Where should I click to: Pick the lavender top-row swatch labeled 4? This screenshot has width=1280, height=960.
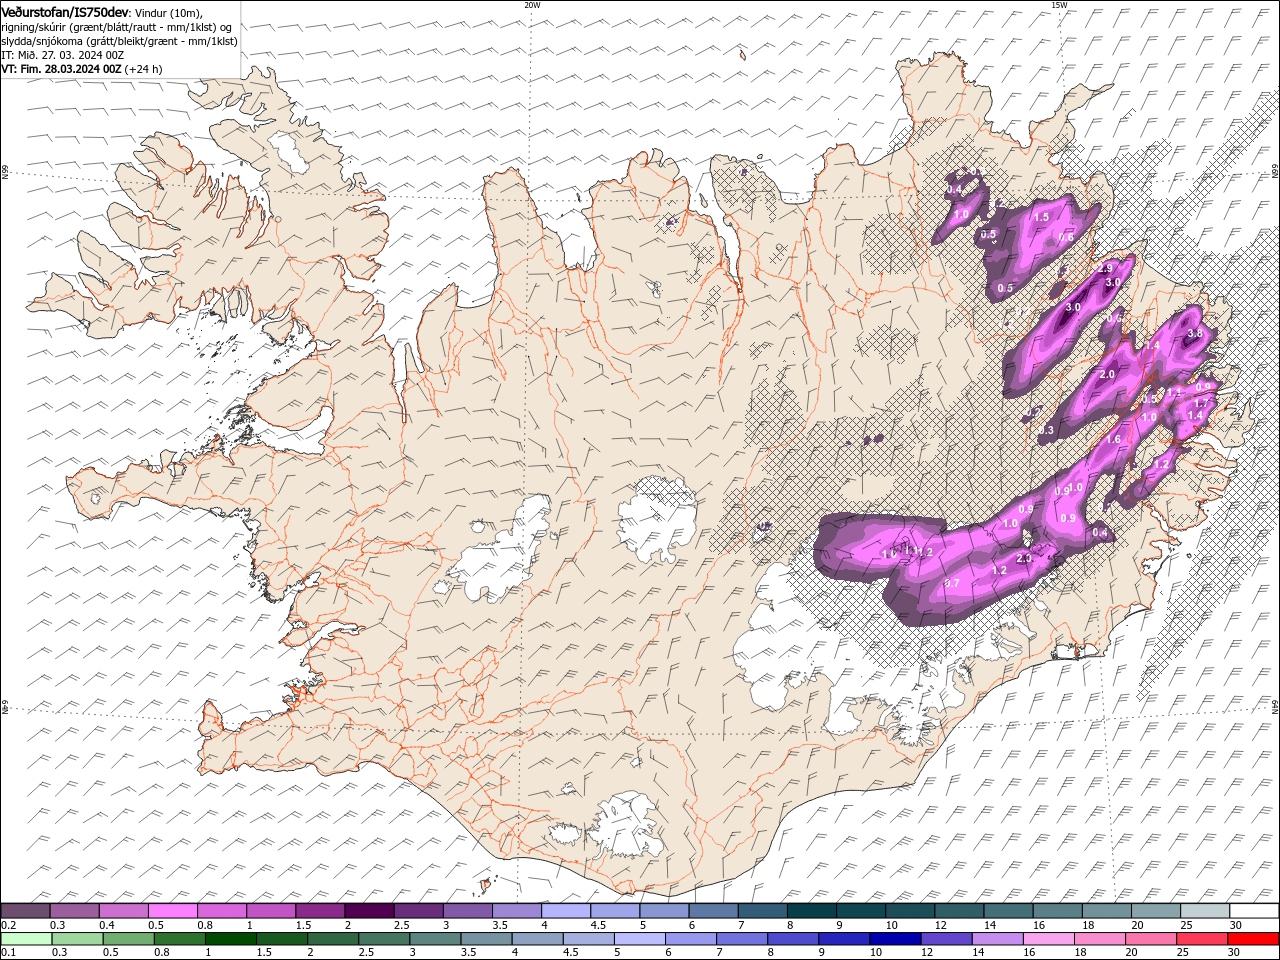click(x=566, y=911)
